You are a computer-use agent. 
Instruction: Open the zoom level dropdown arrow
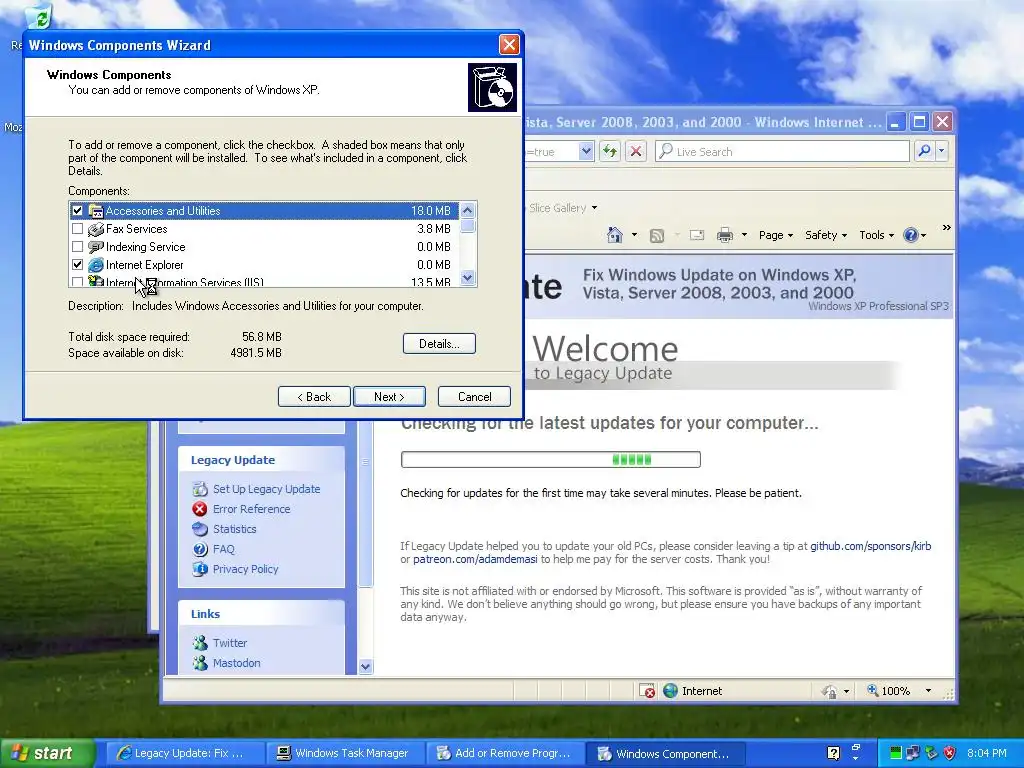(x=928, y=691)
